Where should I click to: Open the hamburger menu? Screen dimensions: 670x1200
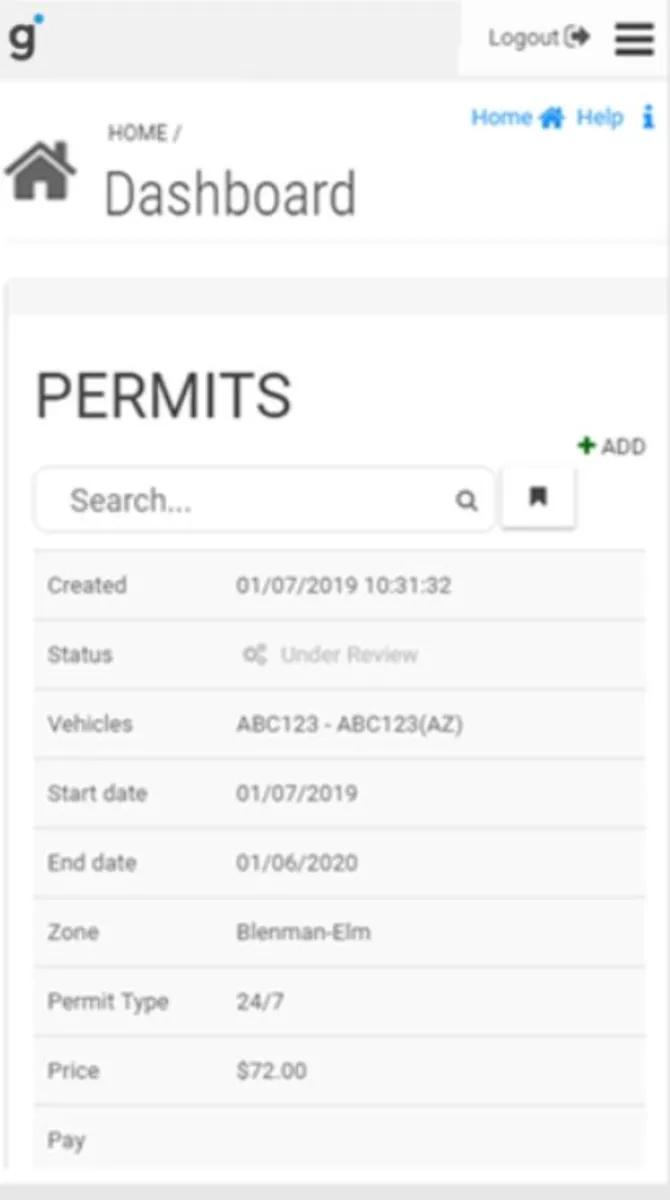click(x=634, y=38)
